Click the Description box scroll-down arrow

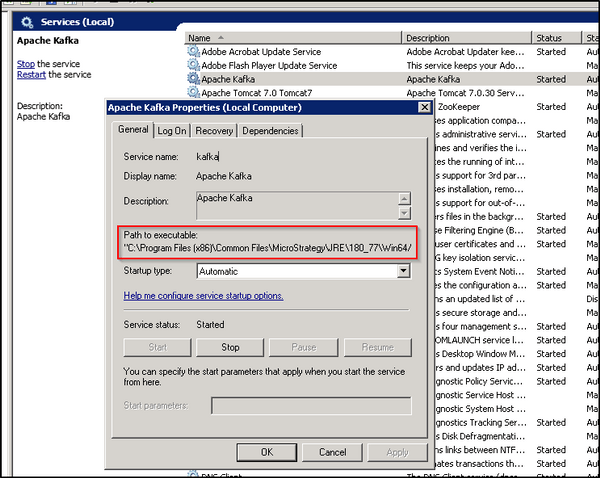[x=404, y=212]
